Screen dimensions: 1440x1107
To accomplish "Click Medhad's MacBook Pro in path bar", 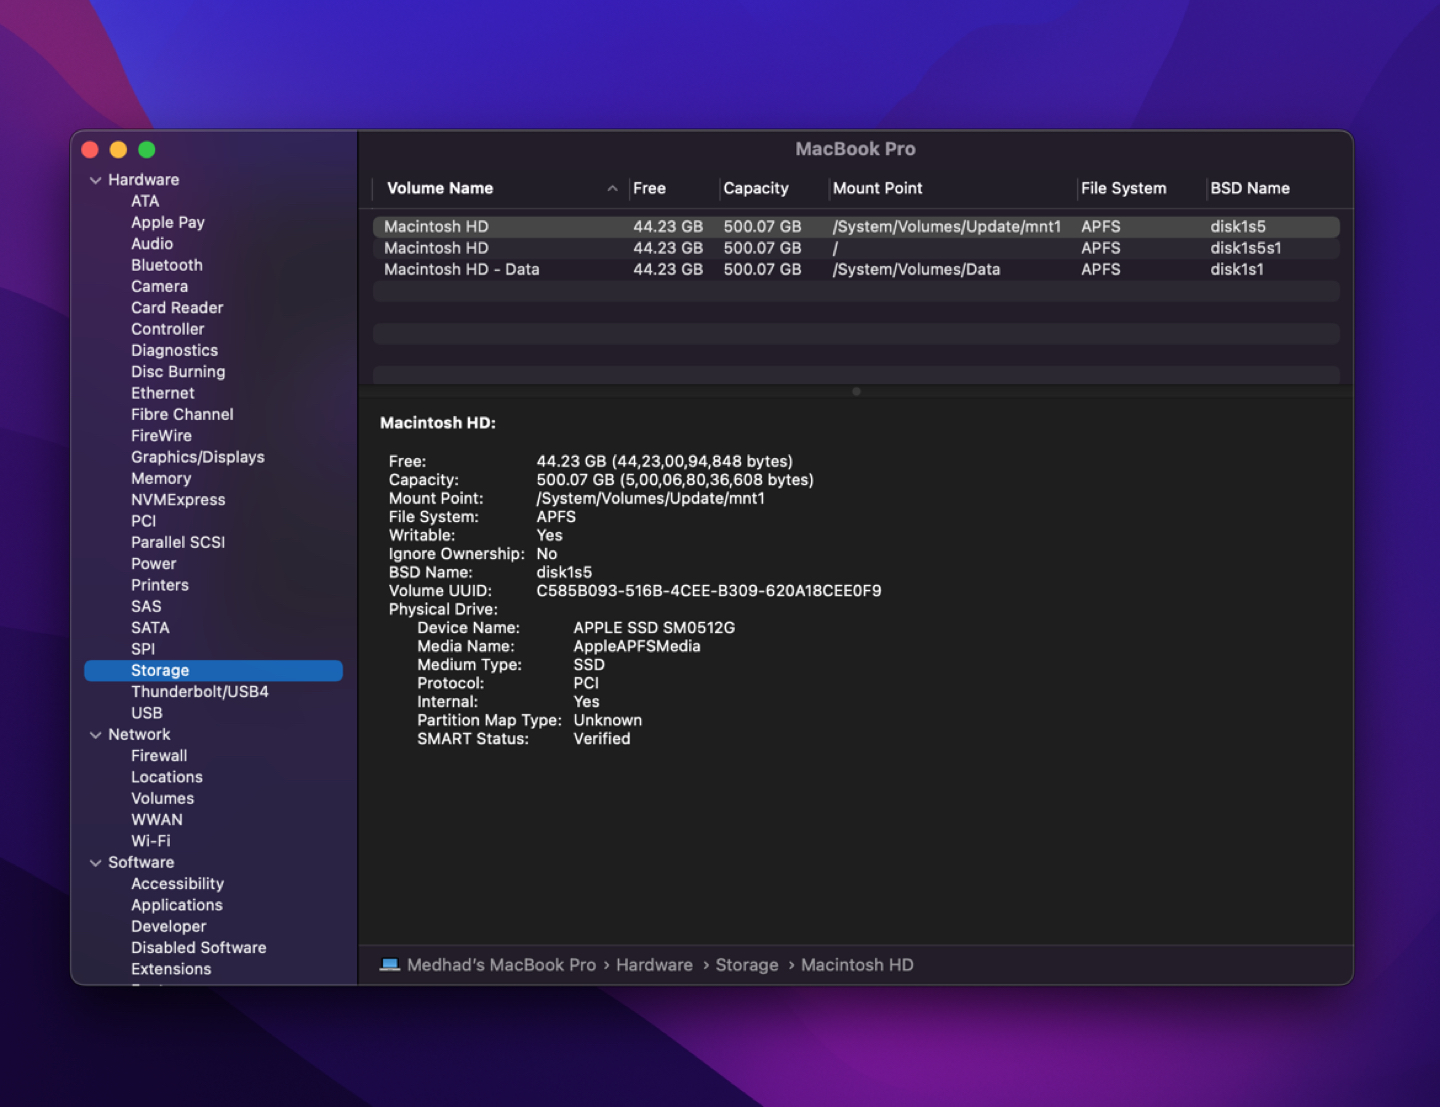I will click(x=501, y=965).
